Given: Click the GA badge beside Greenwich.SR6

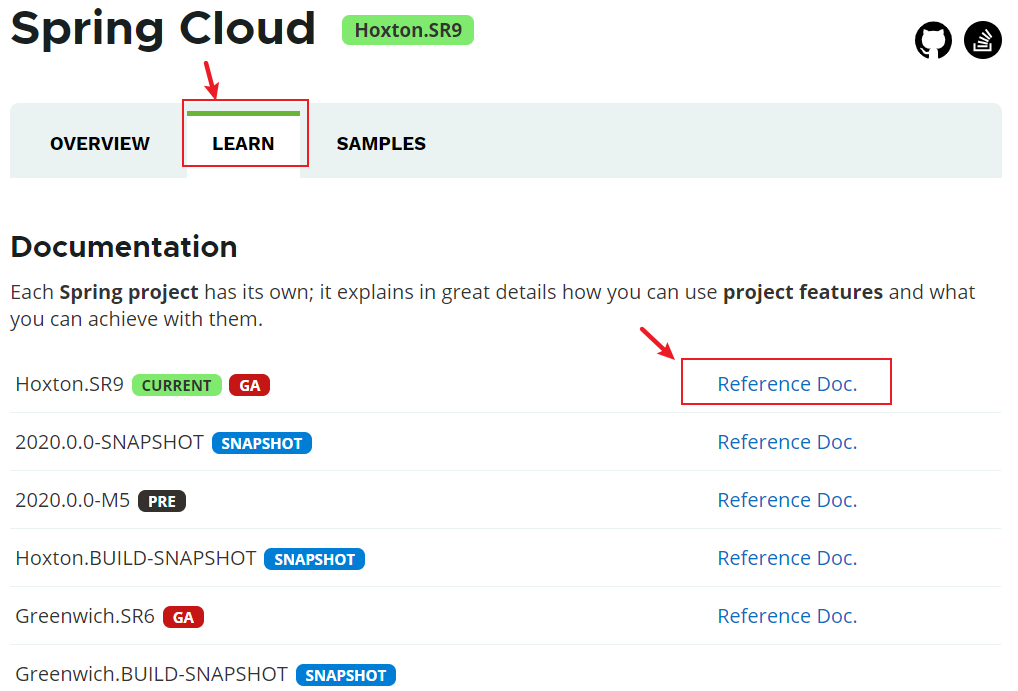Looking at the screenshot, I should tap(183, 617).
